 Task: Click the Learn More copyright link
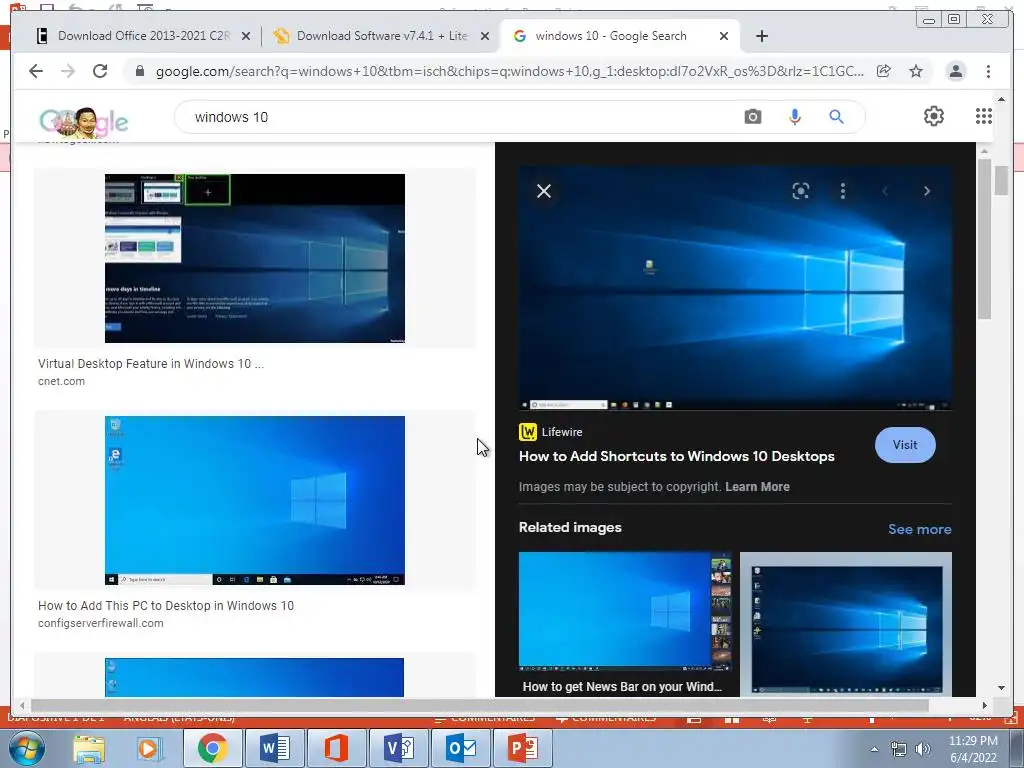click(758, 487)
